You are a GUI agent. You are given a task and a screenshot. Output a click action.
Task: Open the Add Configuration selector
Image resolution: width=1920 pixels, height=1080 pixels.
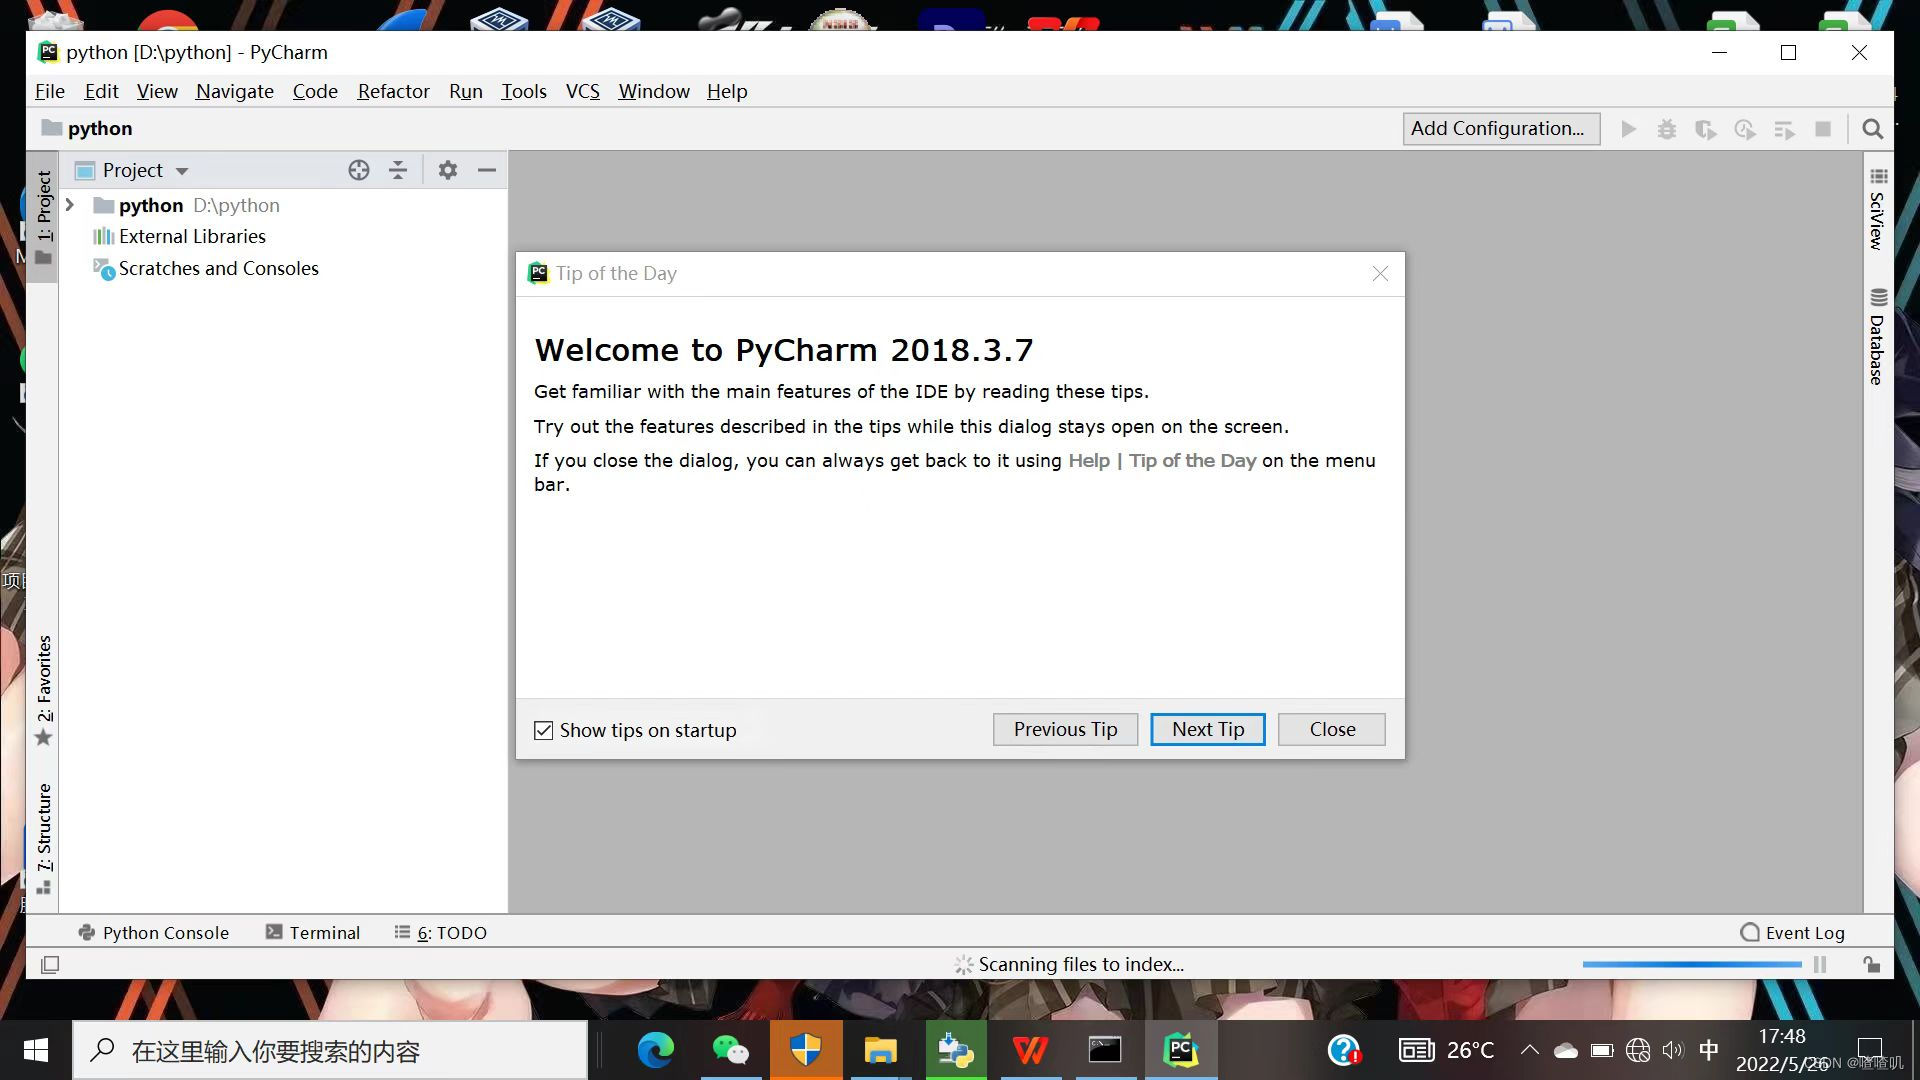coord(1499,129)
